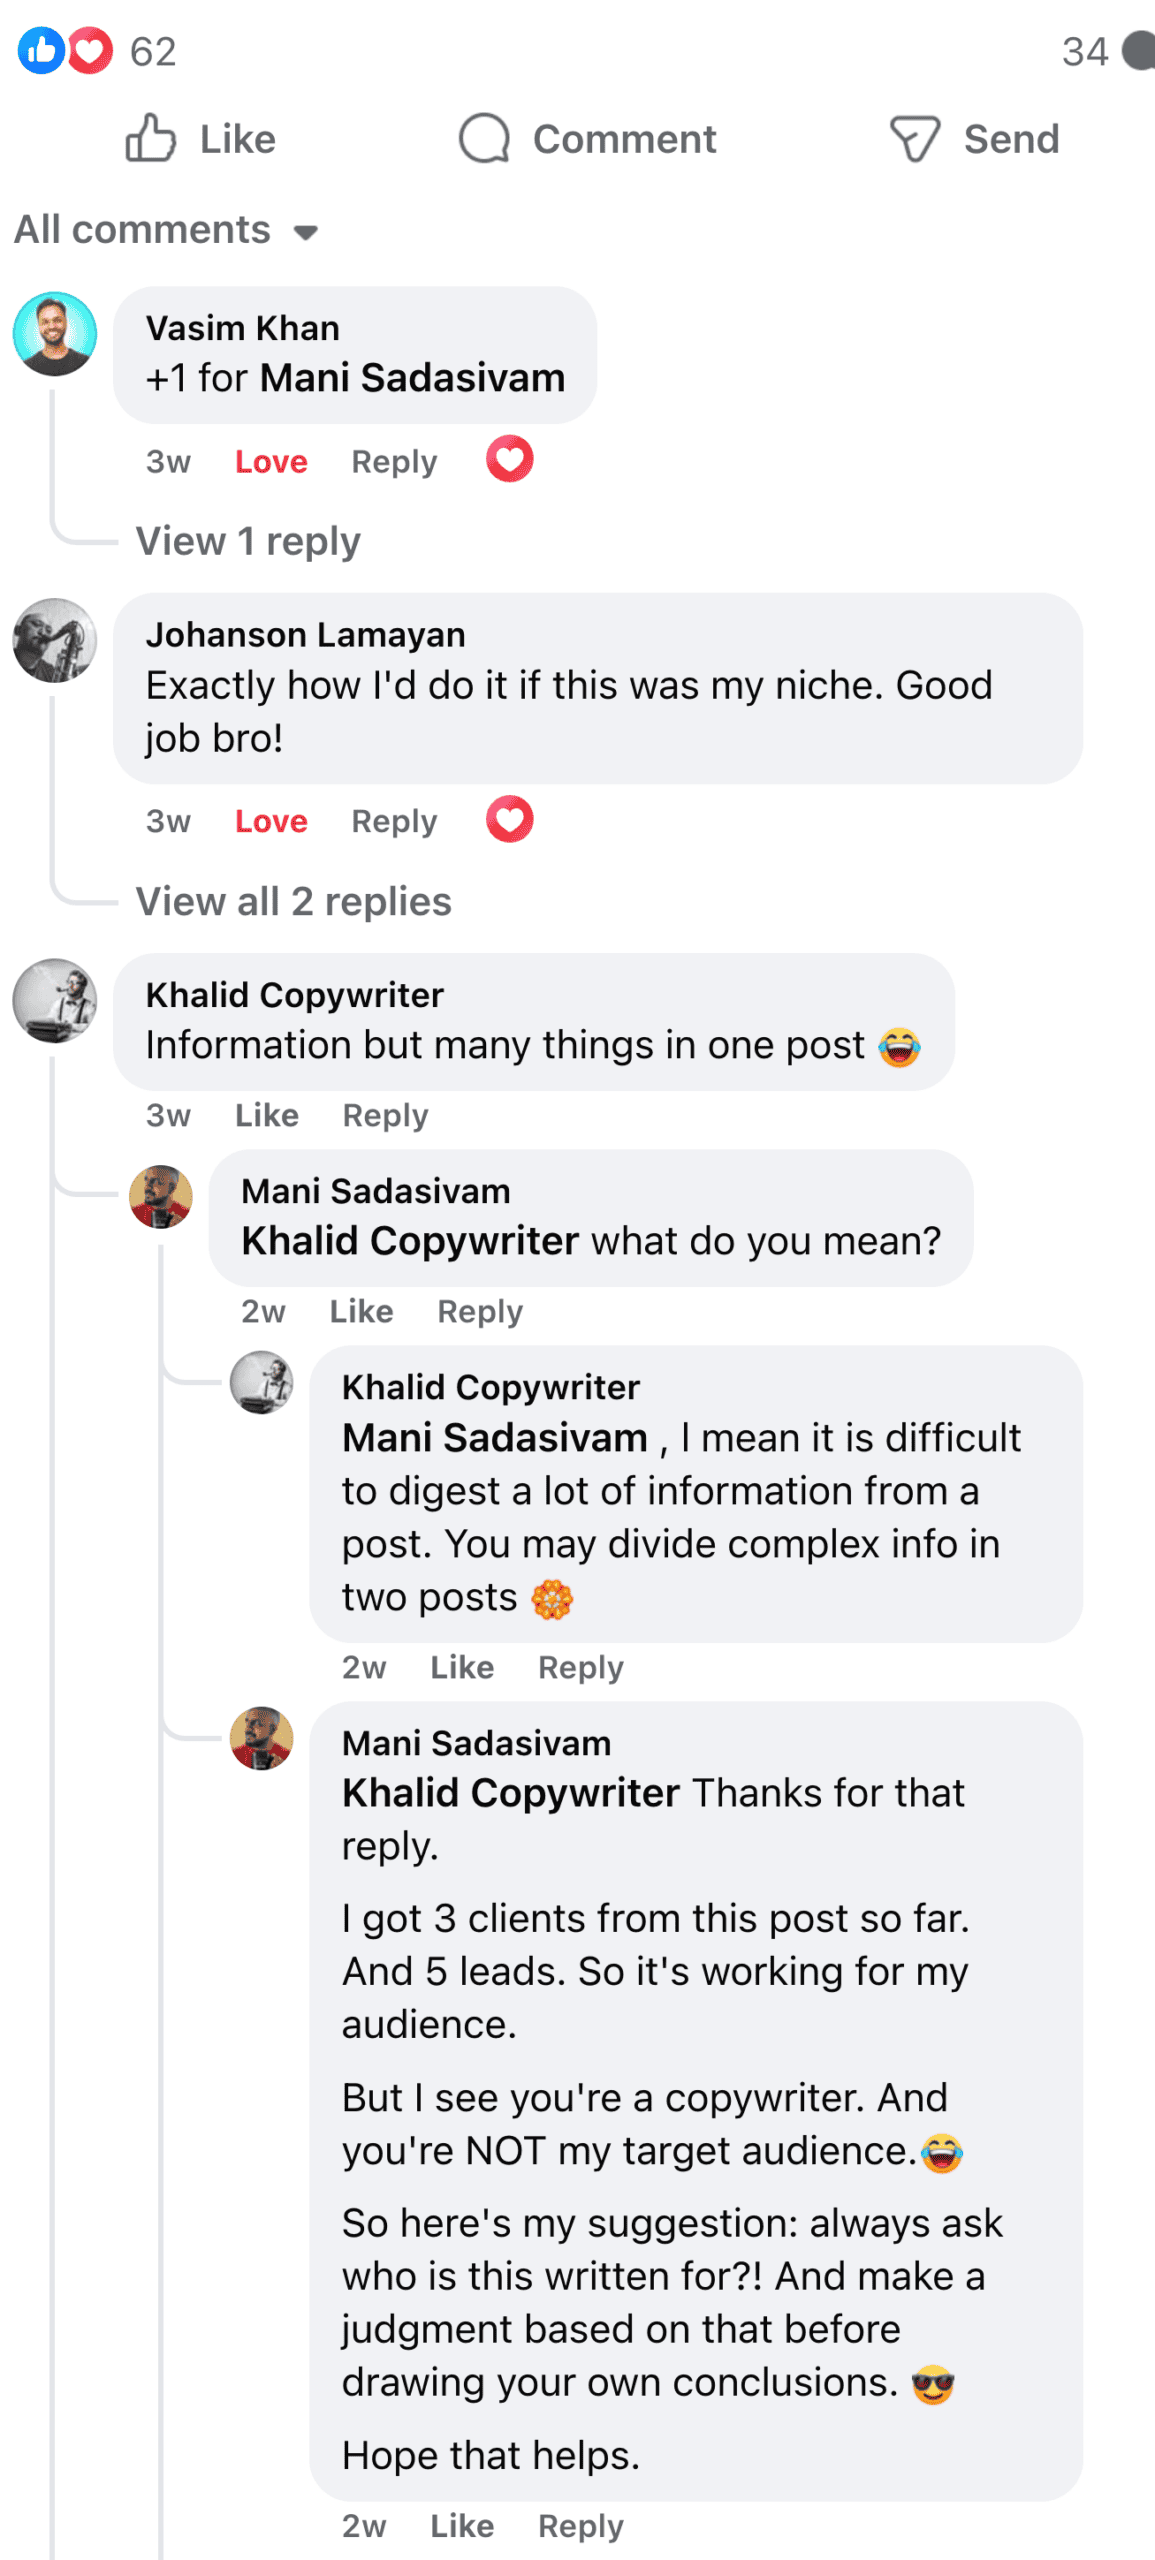Image resolution: width=1155 pixels, height=2560 pixels.
Task: Open the post reactions summary icons
Action: tap(66, 50)
